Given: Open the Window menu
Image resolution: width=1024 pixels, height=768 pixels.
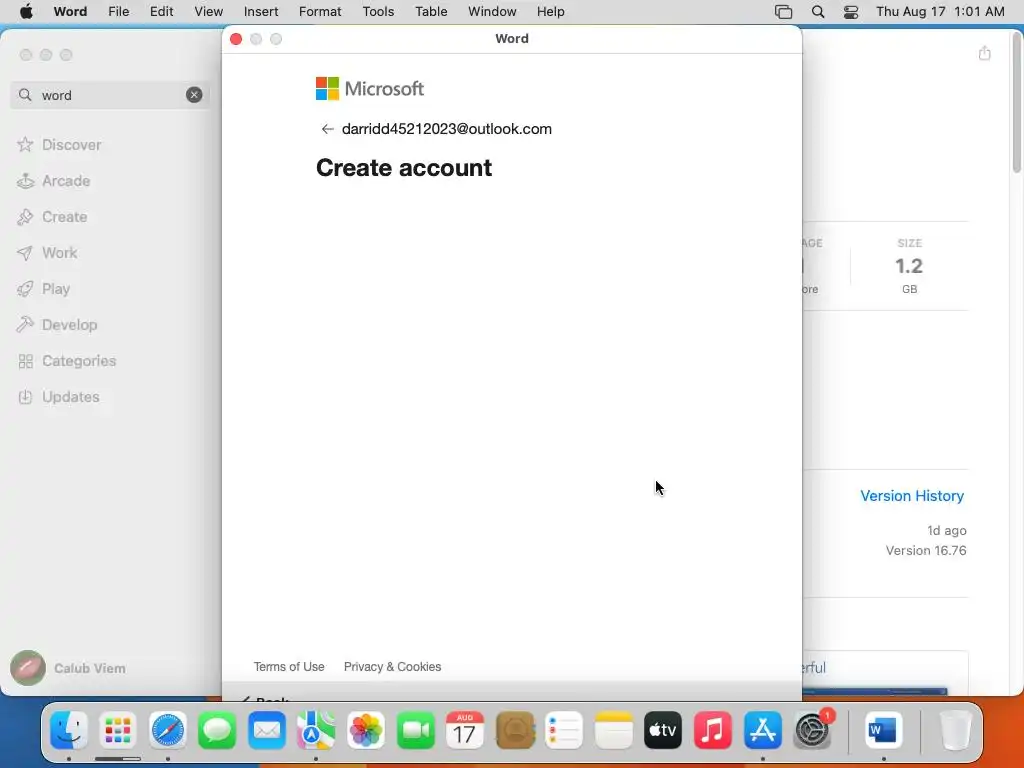Looking at the screenshot, I should [x=492, y=12].
